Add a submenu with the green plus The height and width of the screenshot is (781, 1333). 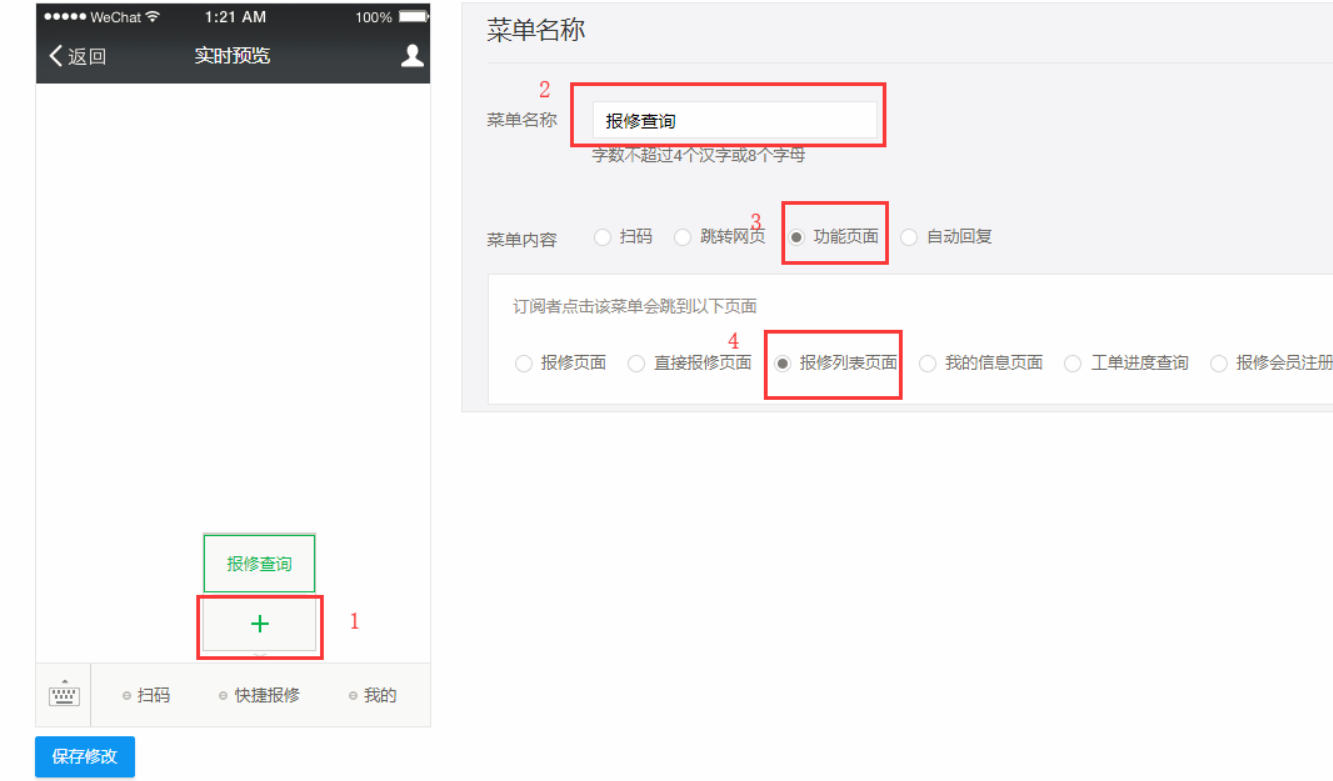(x=260, y=624)
